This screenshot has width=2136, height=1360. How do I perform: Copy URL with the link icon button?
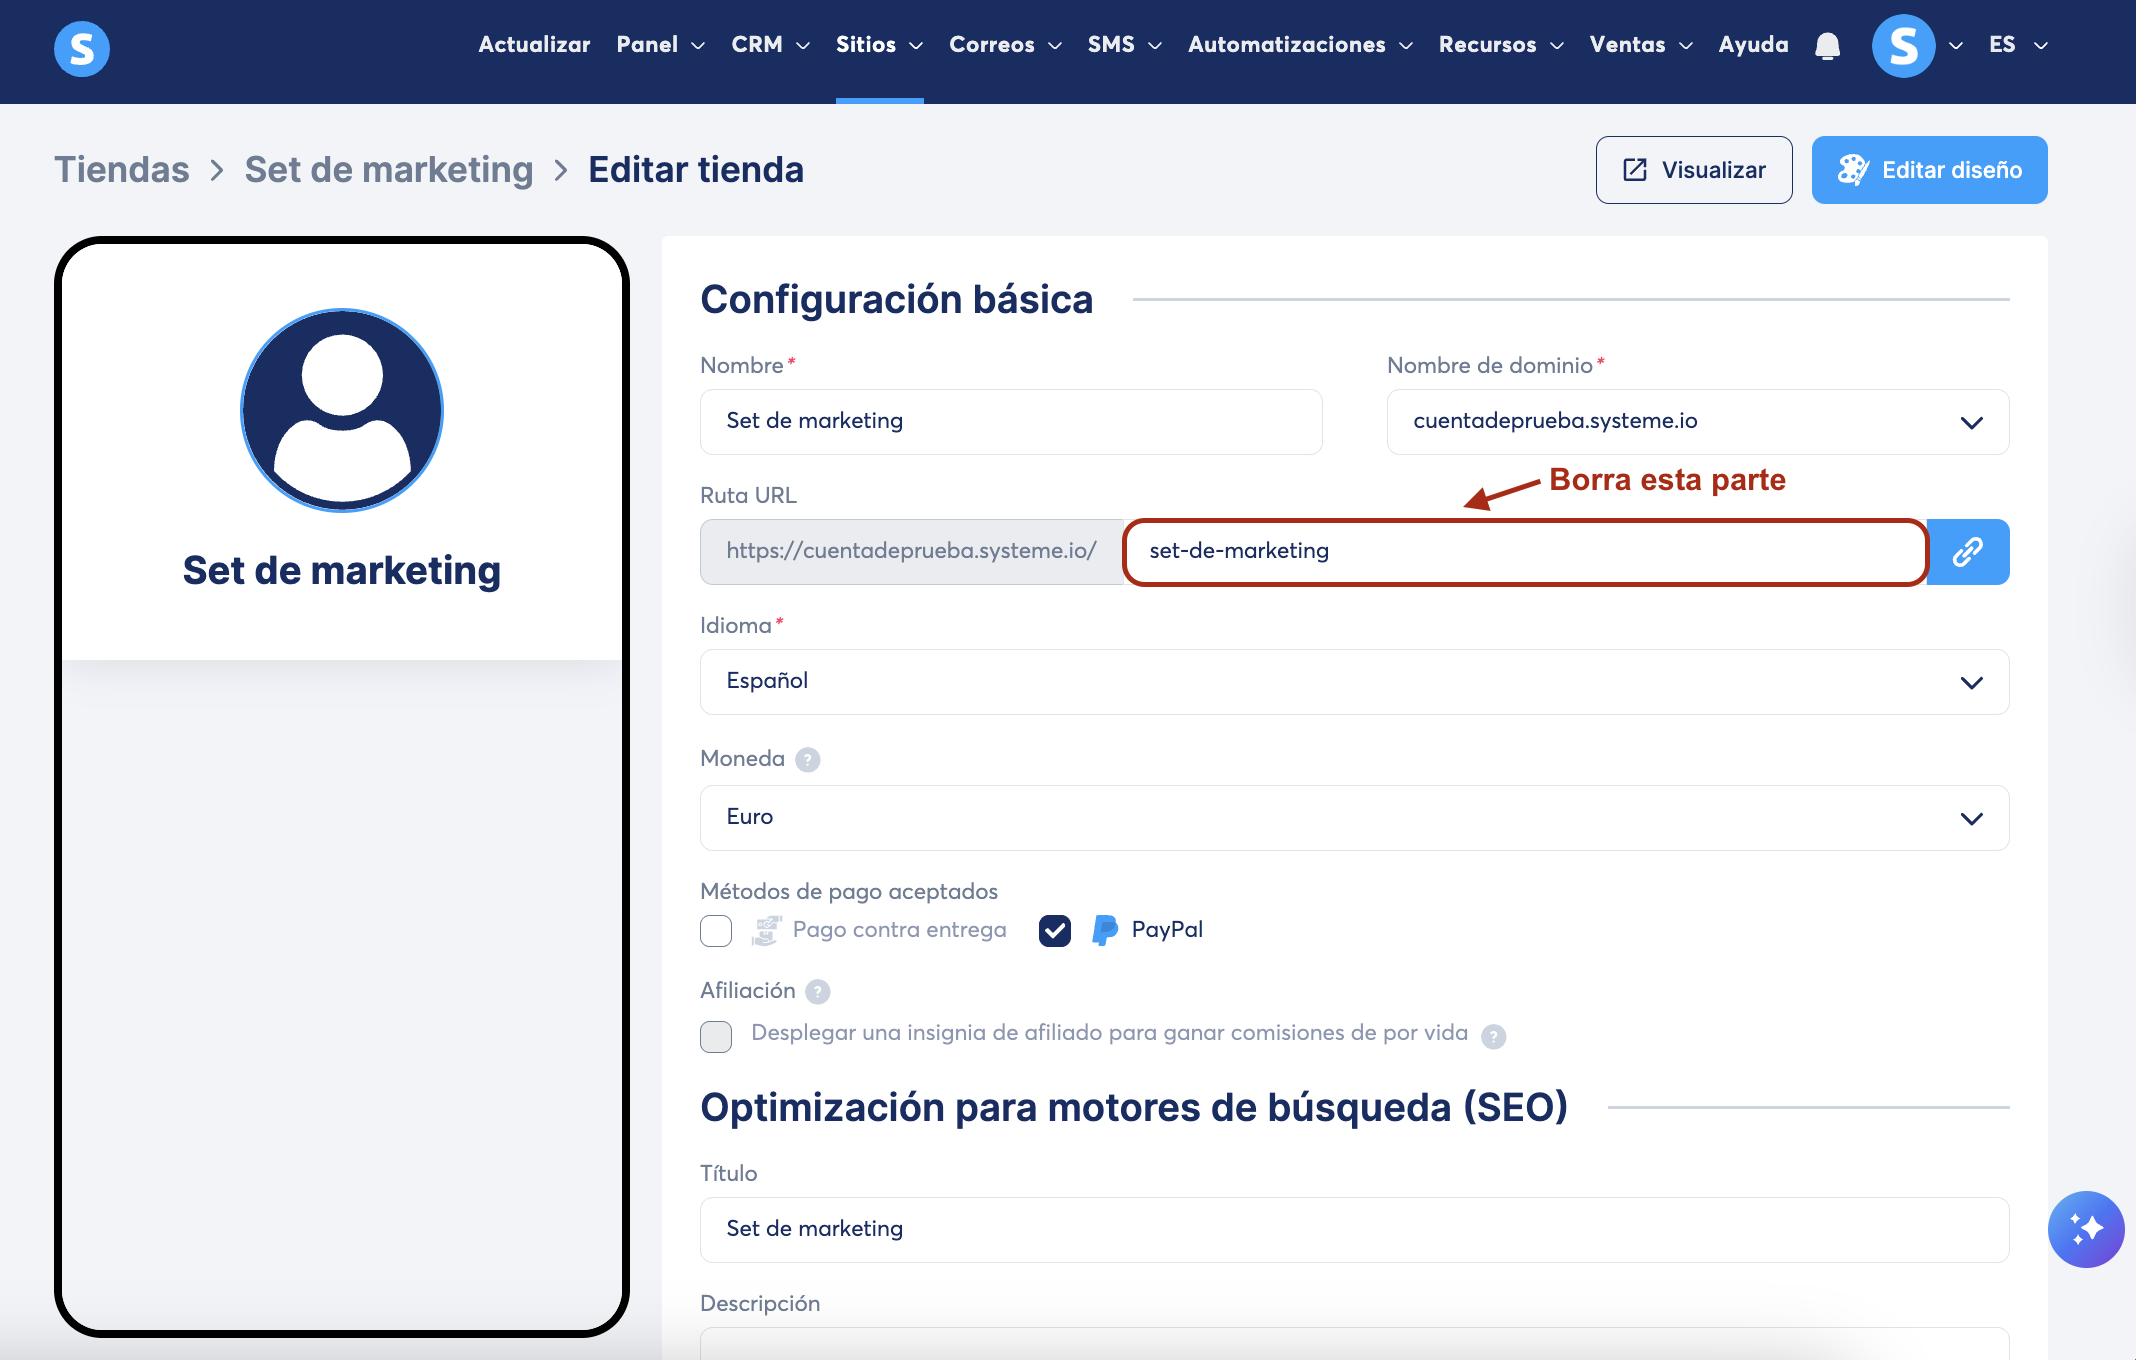pos(1967,552)
